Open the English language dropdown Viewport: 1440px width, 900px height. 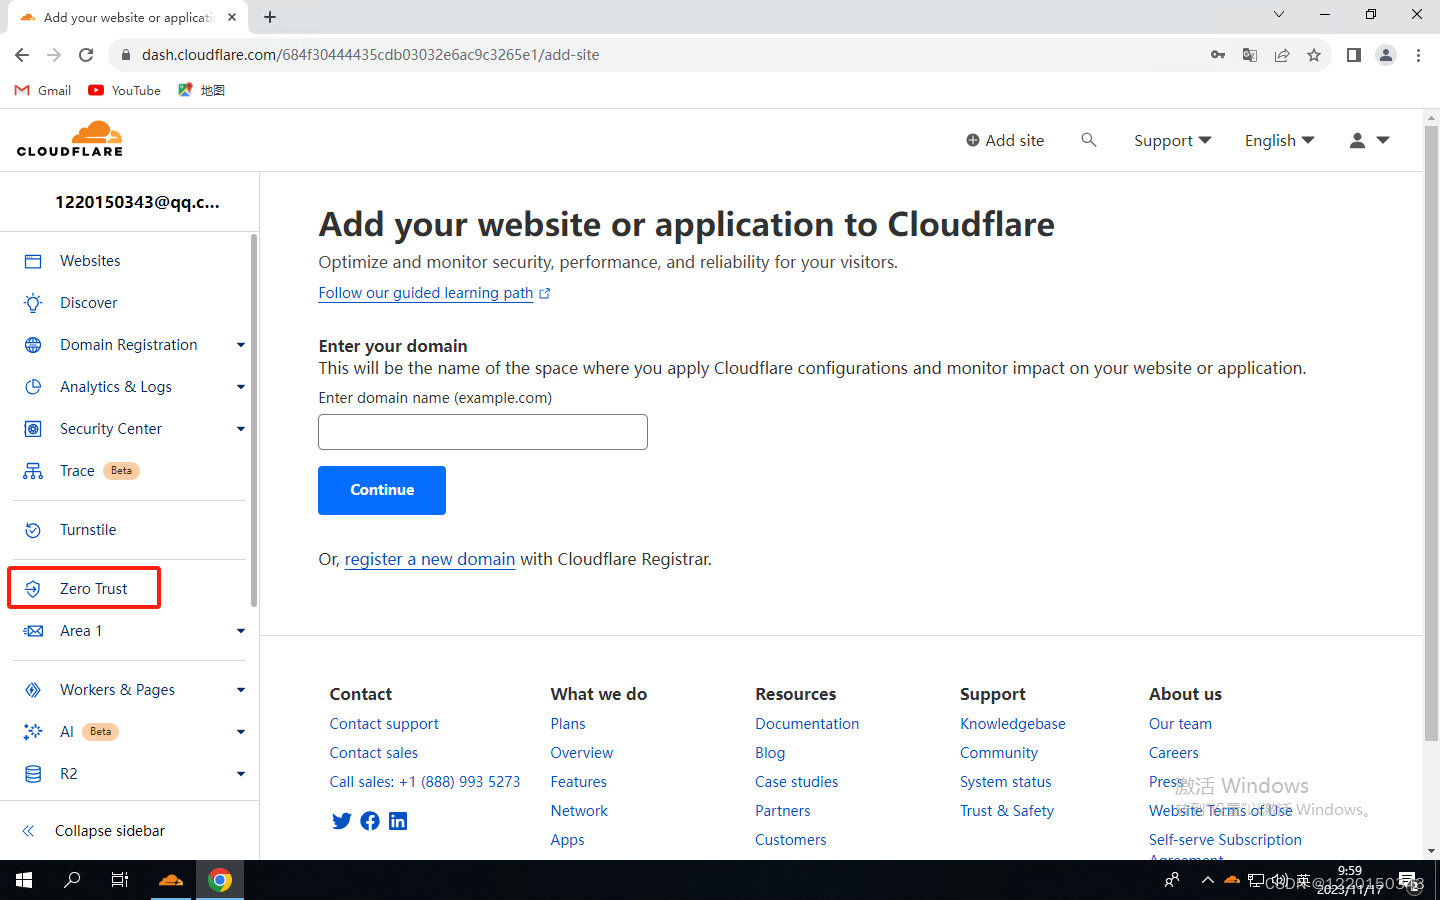point(1279,141)
